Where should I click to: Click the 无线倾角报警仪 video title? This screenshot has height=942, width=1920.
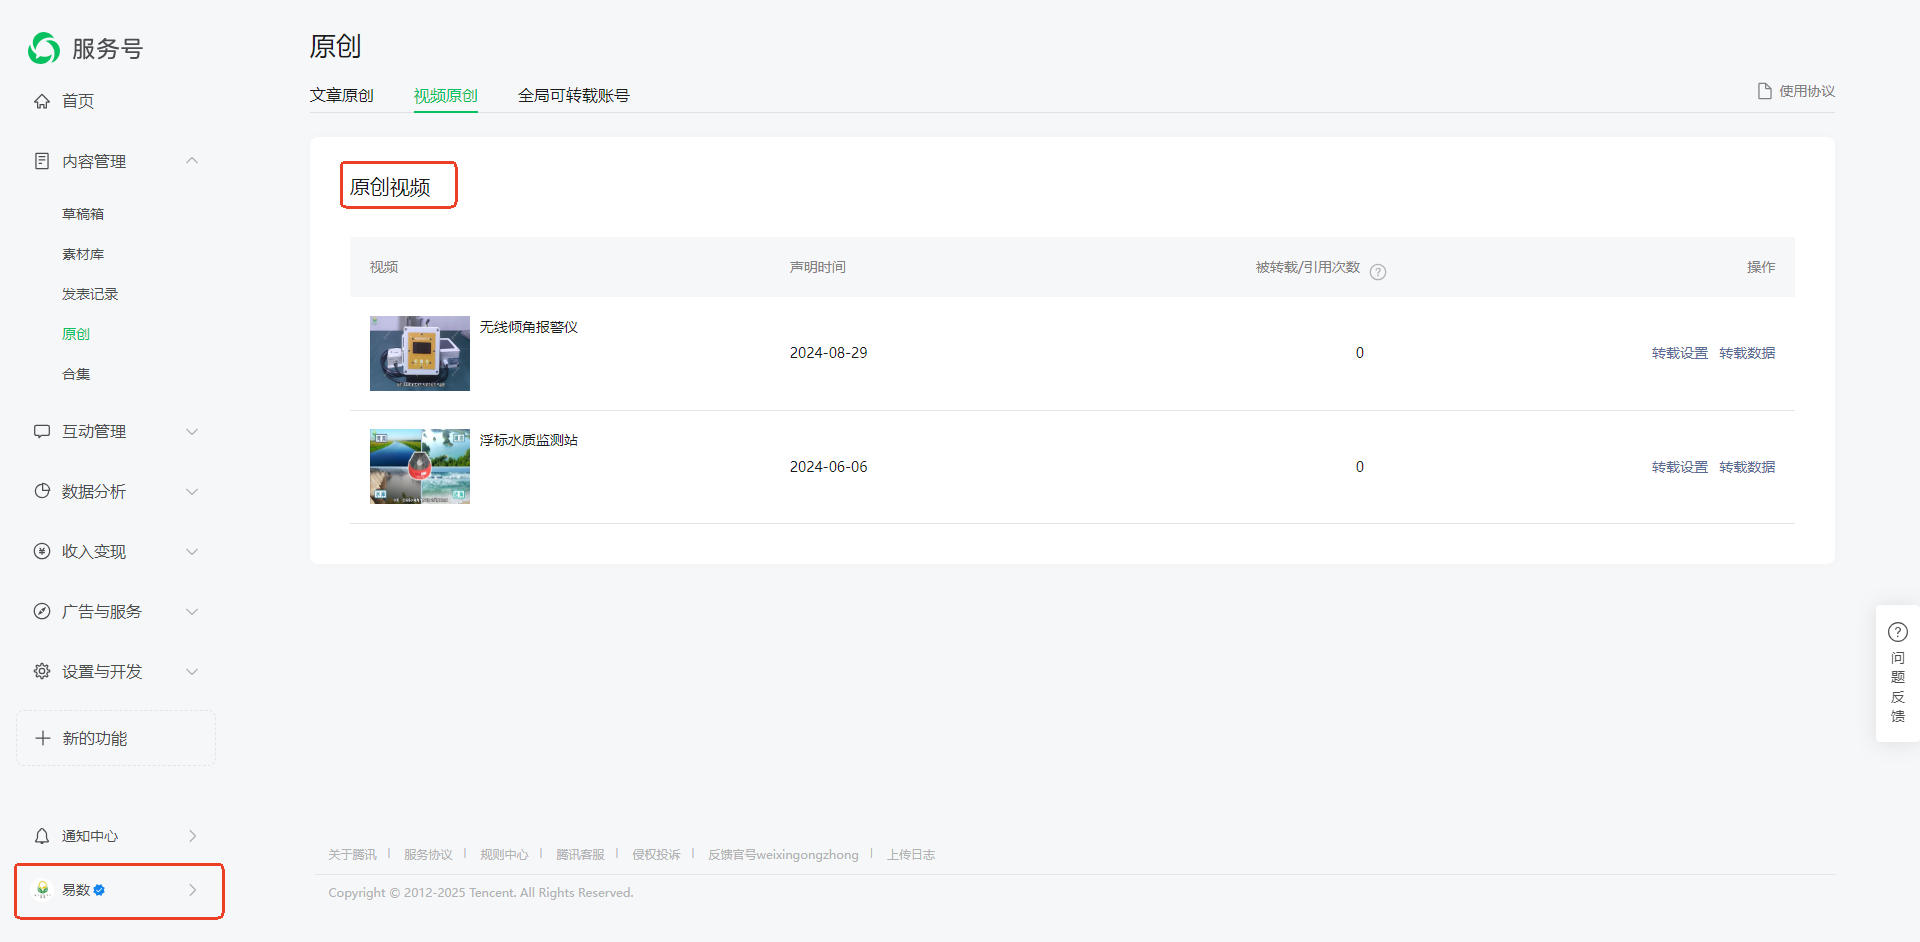point(528,327)
